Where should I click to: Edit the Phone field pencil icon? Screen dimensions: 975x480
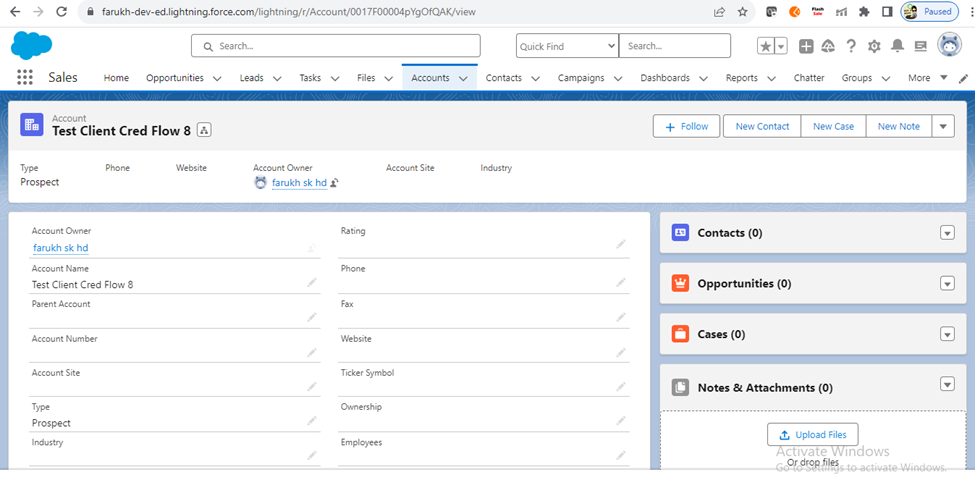(x=621, y=282)
